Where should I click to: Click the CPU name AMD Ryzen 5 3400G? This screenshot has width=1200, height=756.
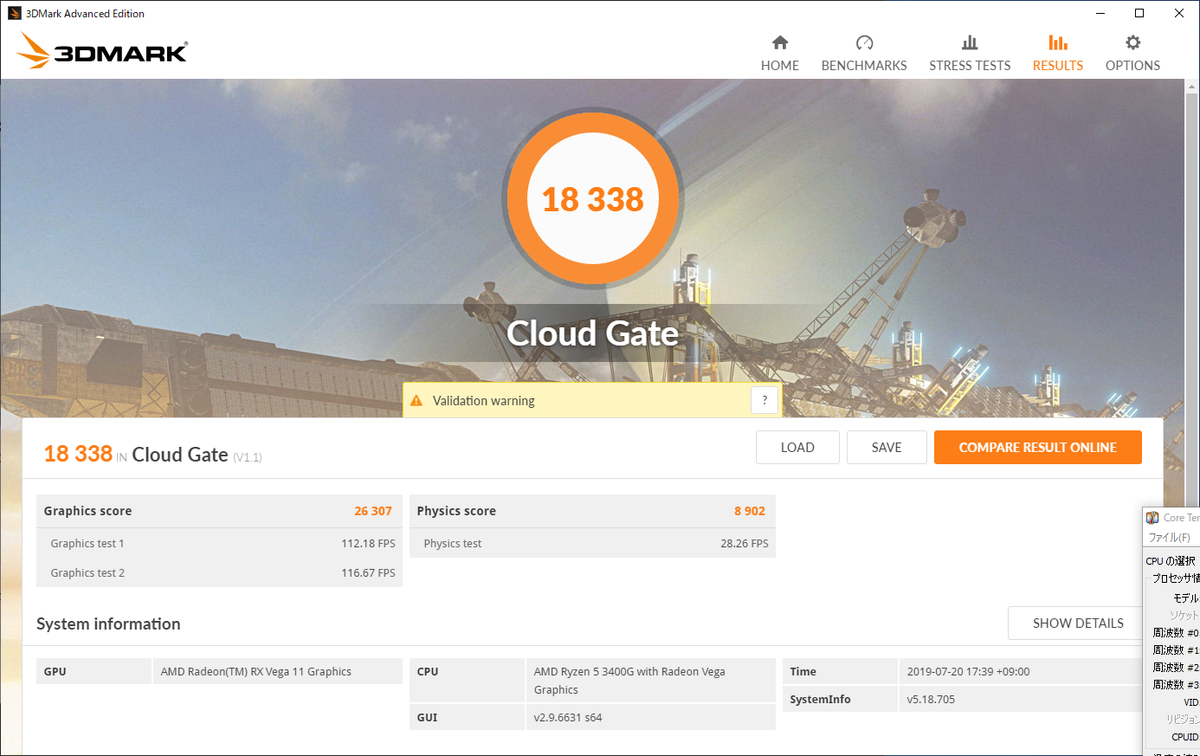(x=630, y=681)
